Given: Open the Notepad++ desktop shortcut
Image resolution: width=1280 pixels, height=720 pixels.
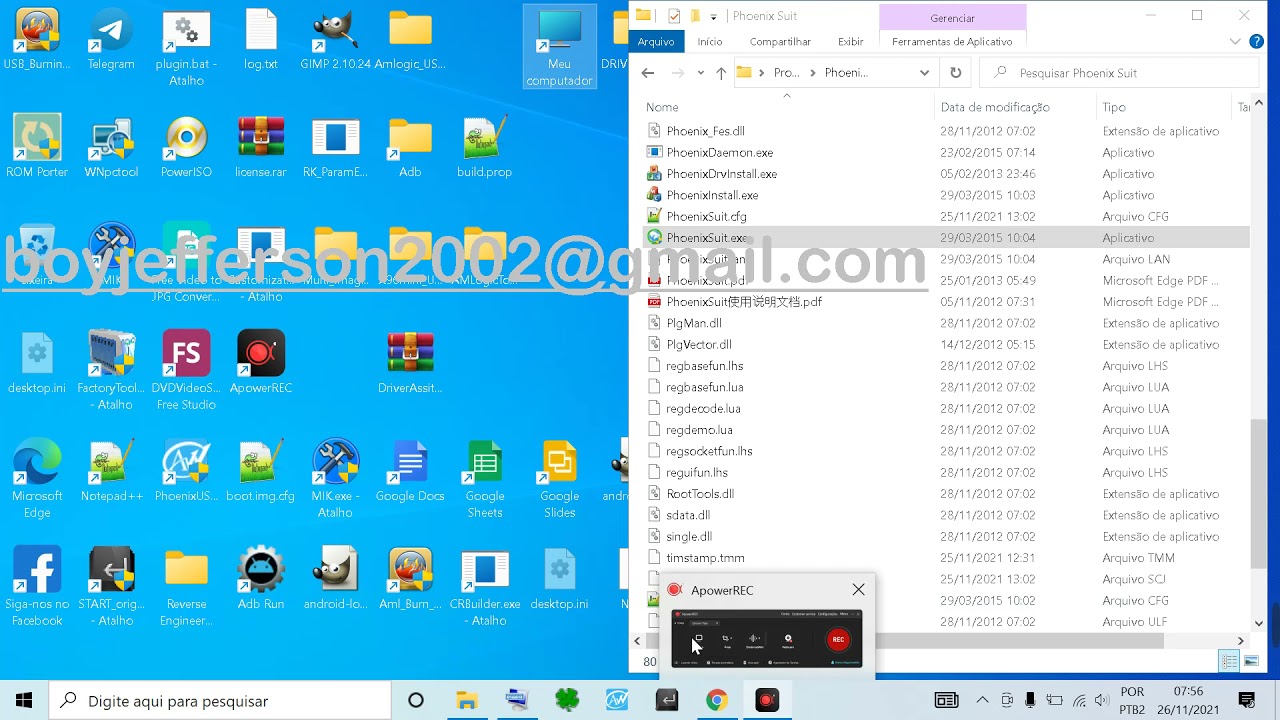Looking at the screenshot, I should 111,470.
